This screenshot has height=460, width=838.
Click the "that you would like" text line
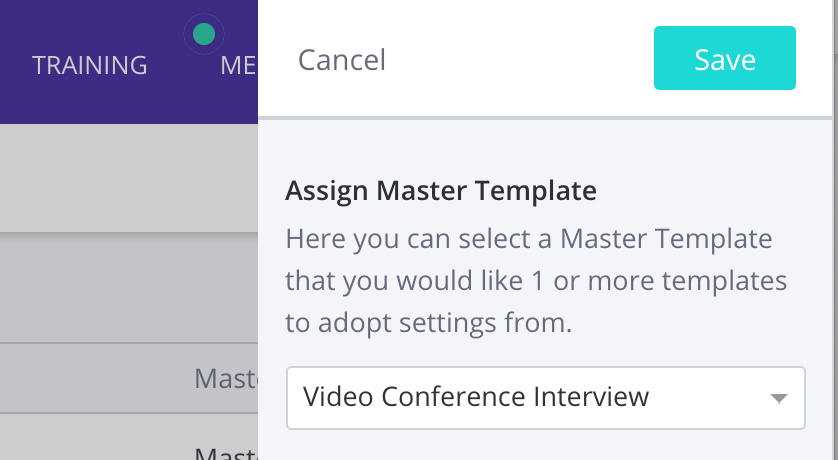point(535,282)
